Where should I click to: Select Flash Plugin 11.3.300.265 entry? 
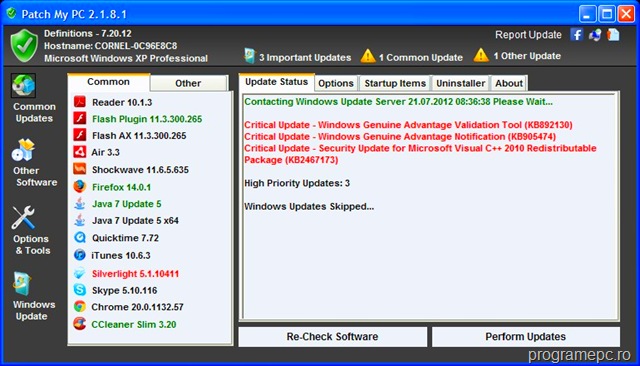coord(147,119)
